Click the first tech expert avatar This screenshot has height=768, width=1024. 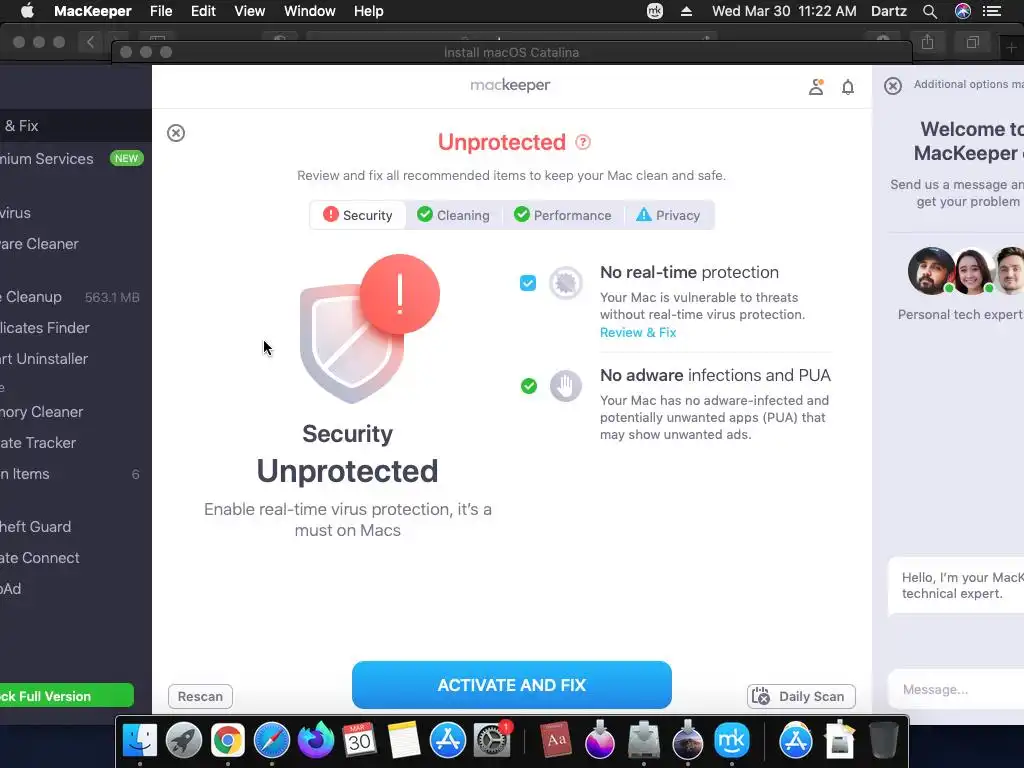click(x=931, y=270)
